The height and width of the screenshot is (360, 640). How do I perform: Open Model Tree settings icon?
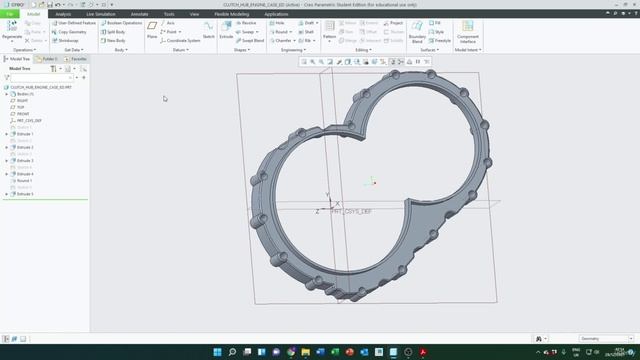tap(53, 69)
